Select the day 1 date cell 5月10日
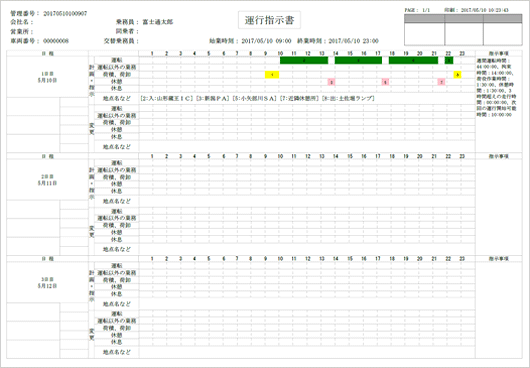 coord(47,77)
